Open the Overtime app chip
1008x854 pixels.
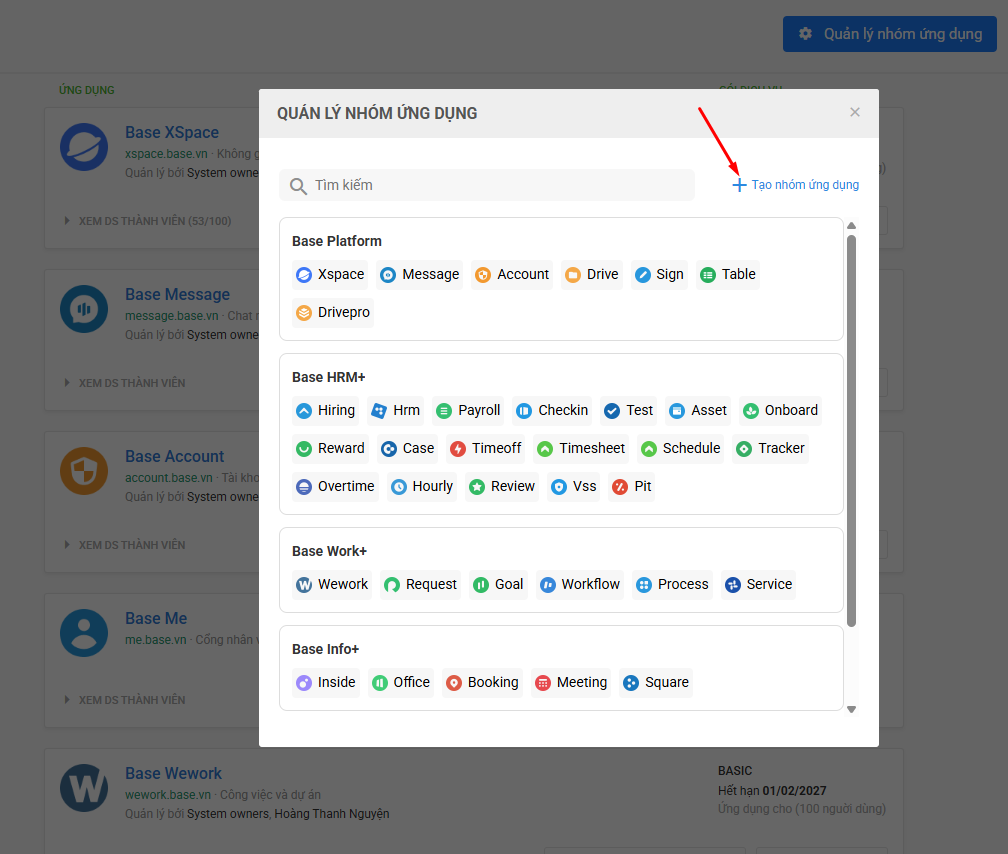(x=335, y=486)
